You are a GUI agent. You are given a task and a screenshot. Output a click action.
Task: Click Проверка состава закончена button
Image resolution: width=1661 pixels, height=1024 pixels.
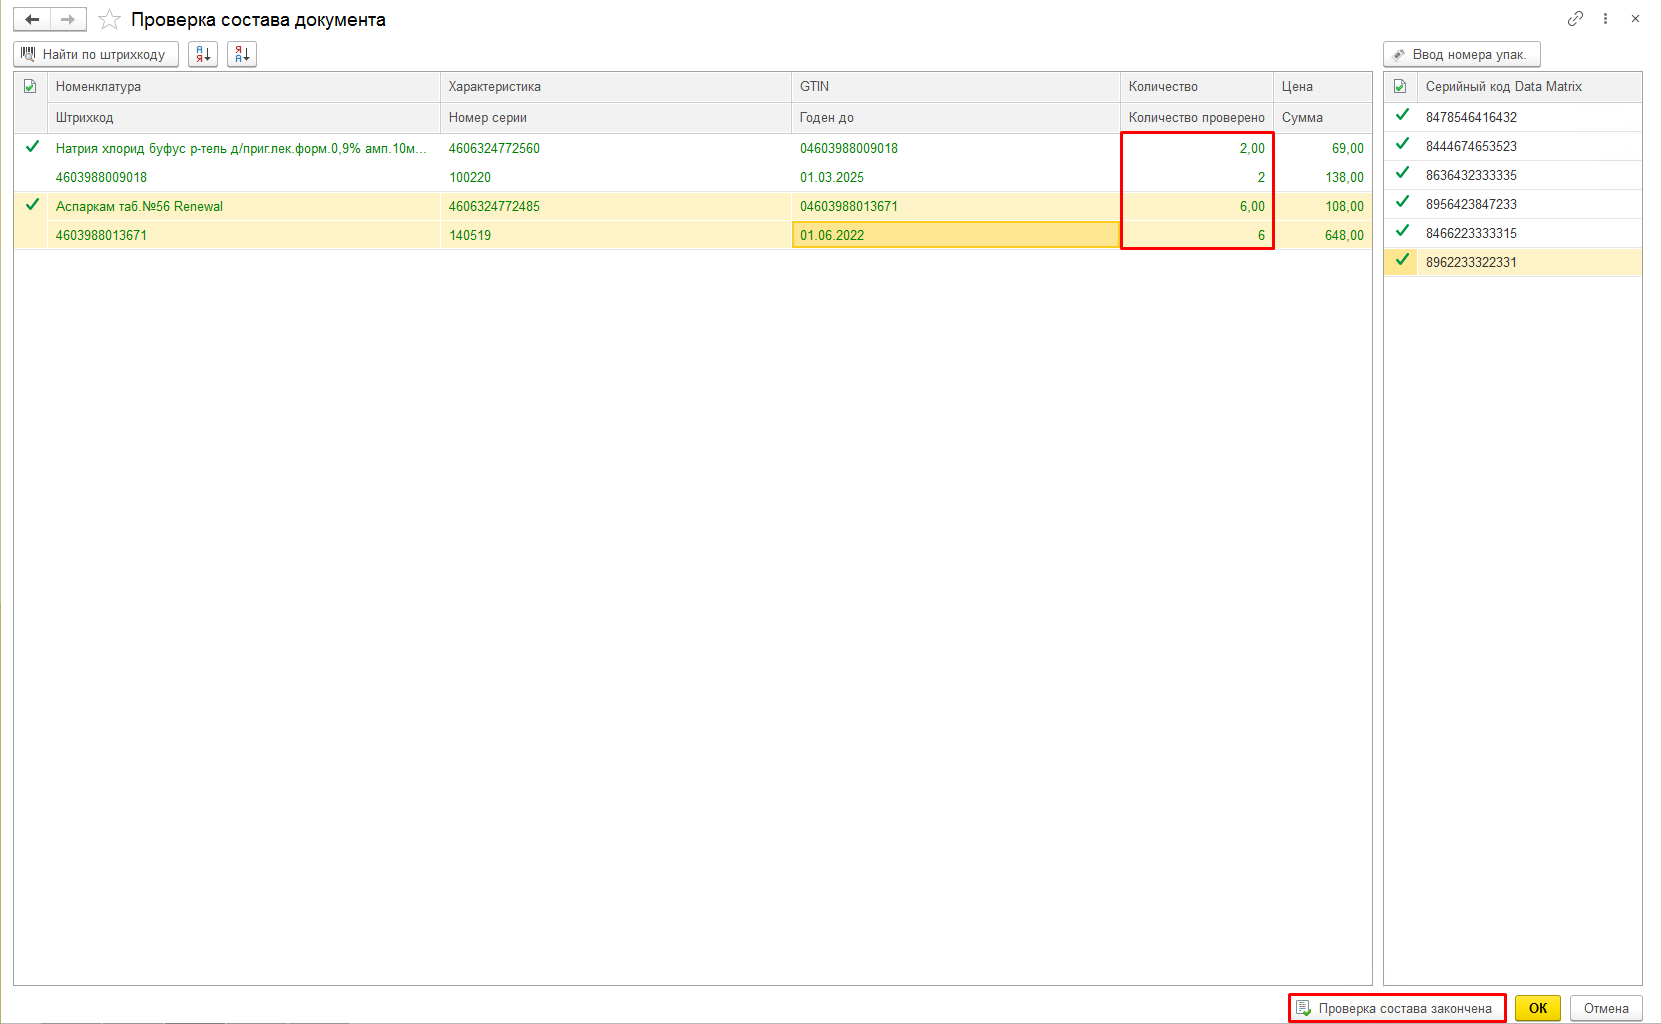[1397, 1008]
